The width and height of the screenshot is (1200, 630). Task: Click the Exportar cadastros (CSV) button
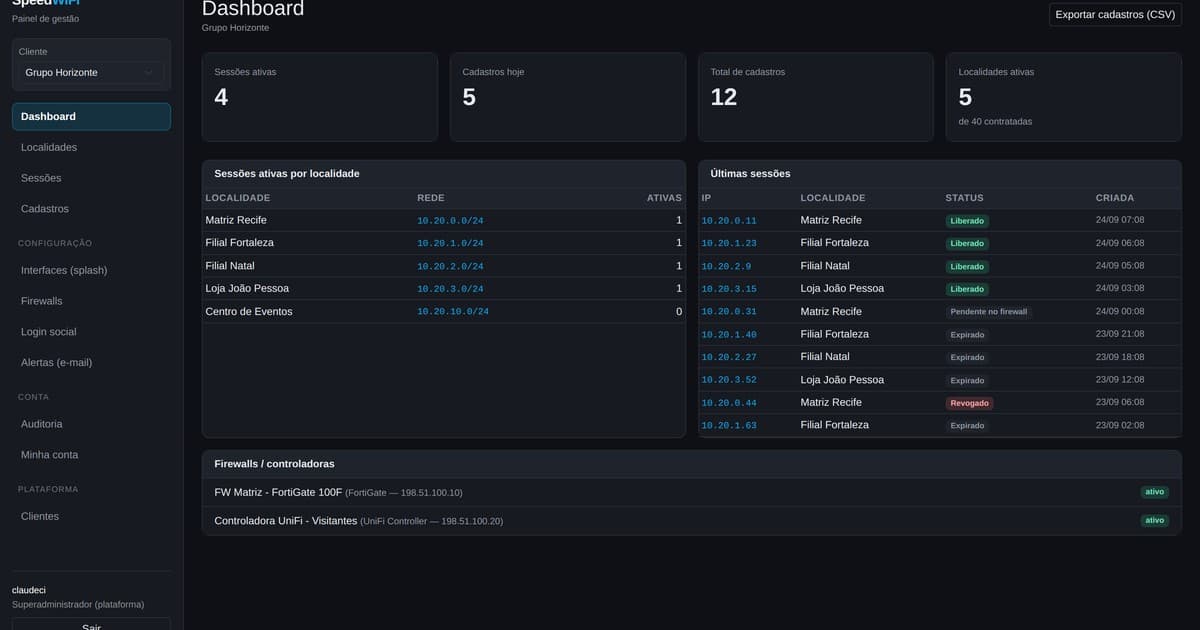coord(1115,14)
